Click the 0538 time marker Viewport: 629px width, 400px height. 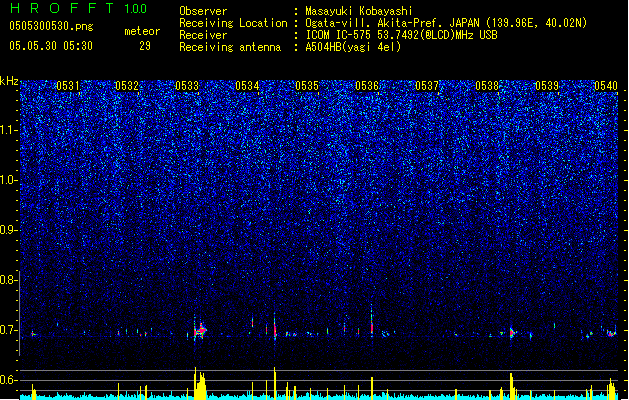pos(487,86)
